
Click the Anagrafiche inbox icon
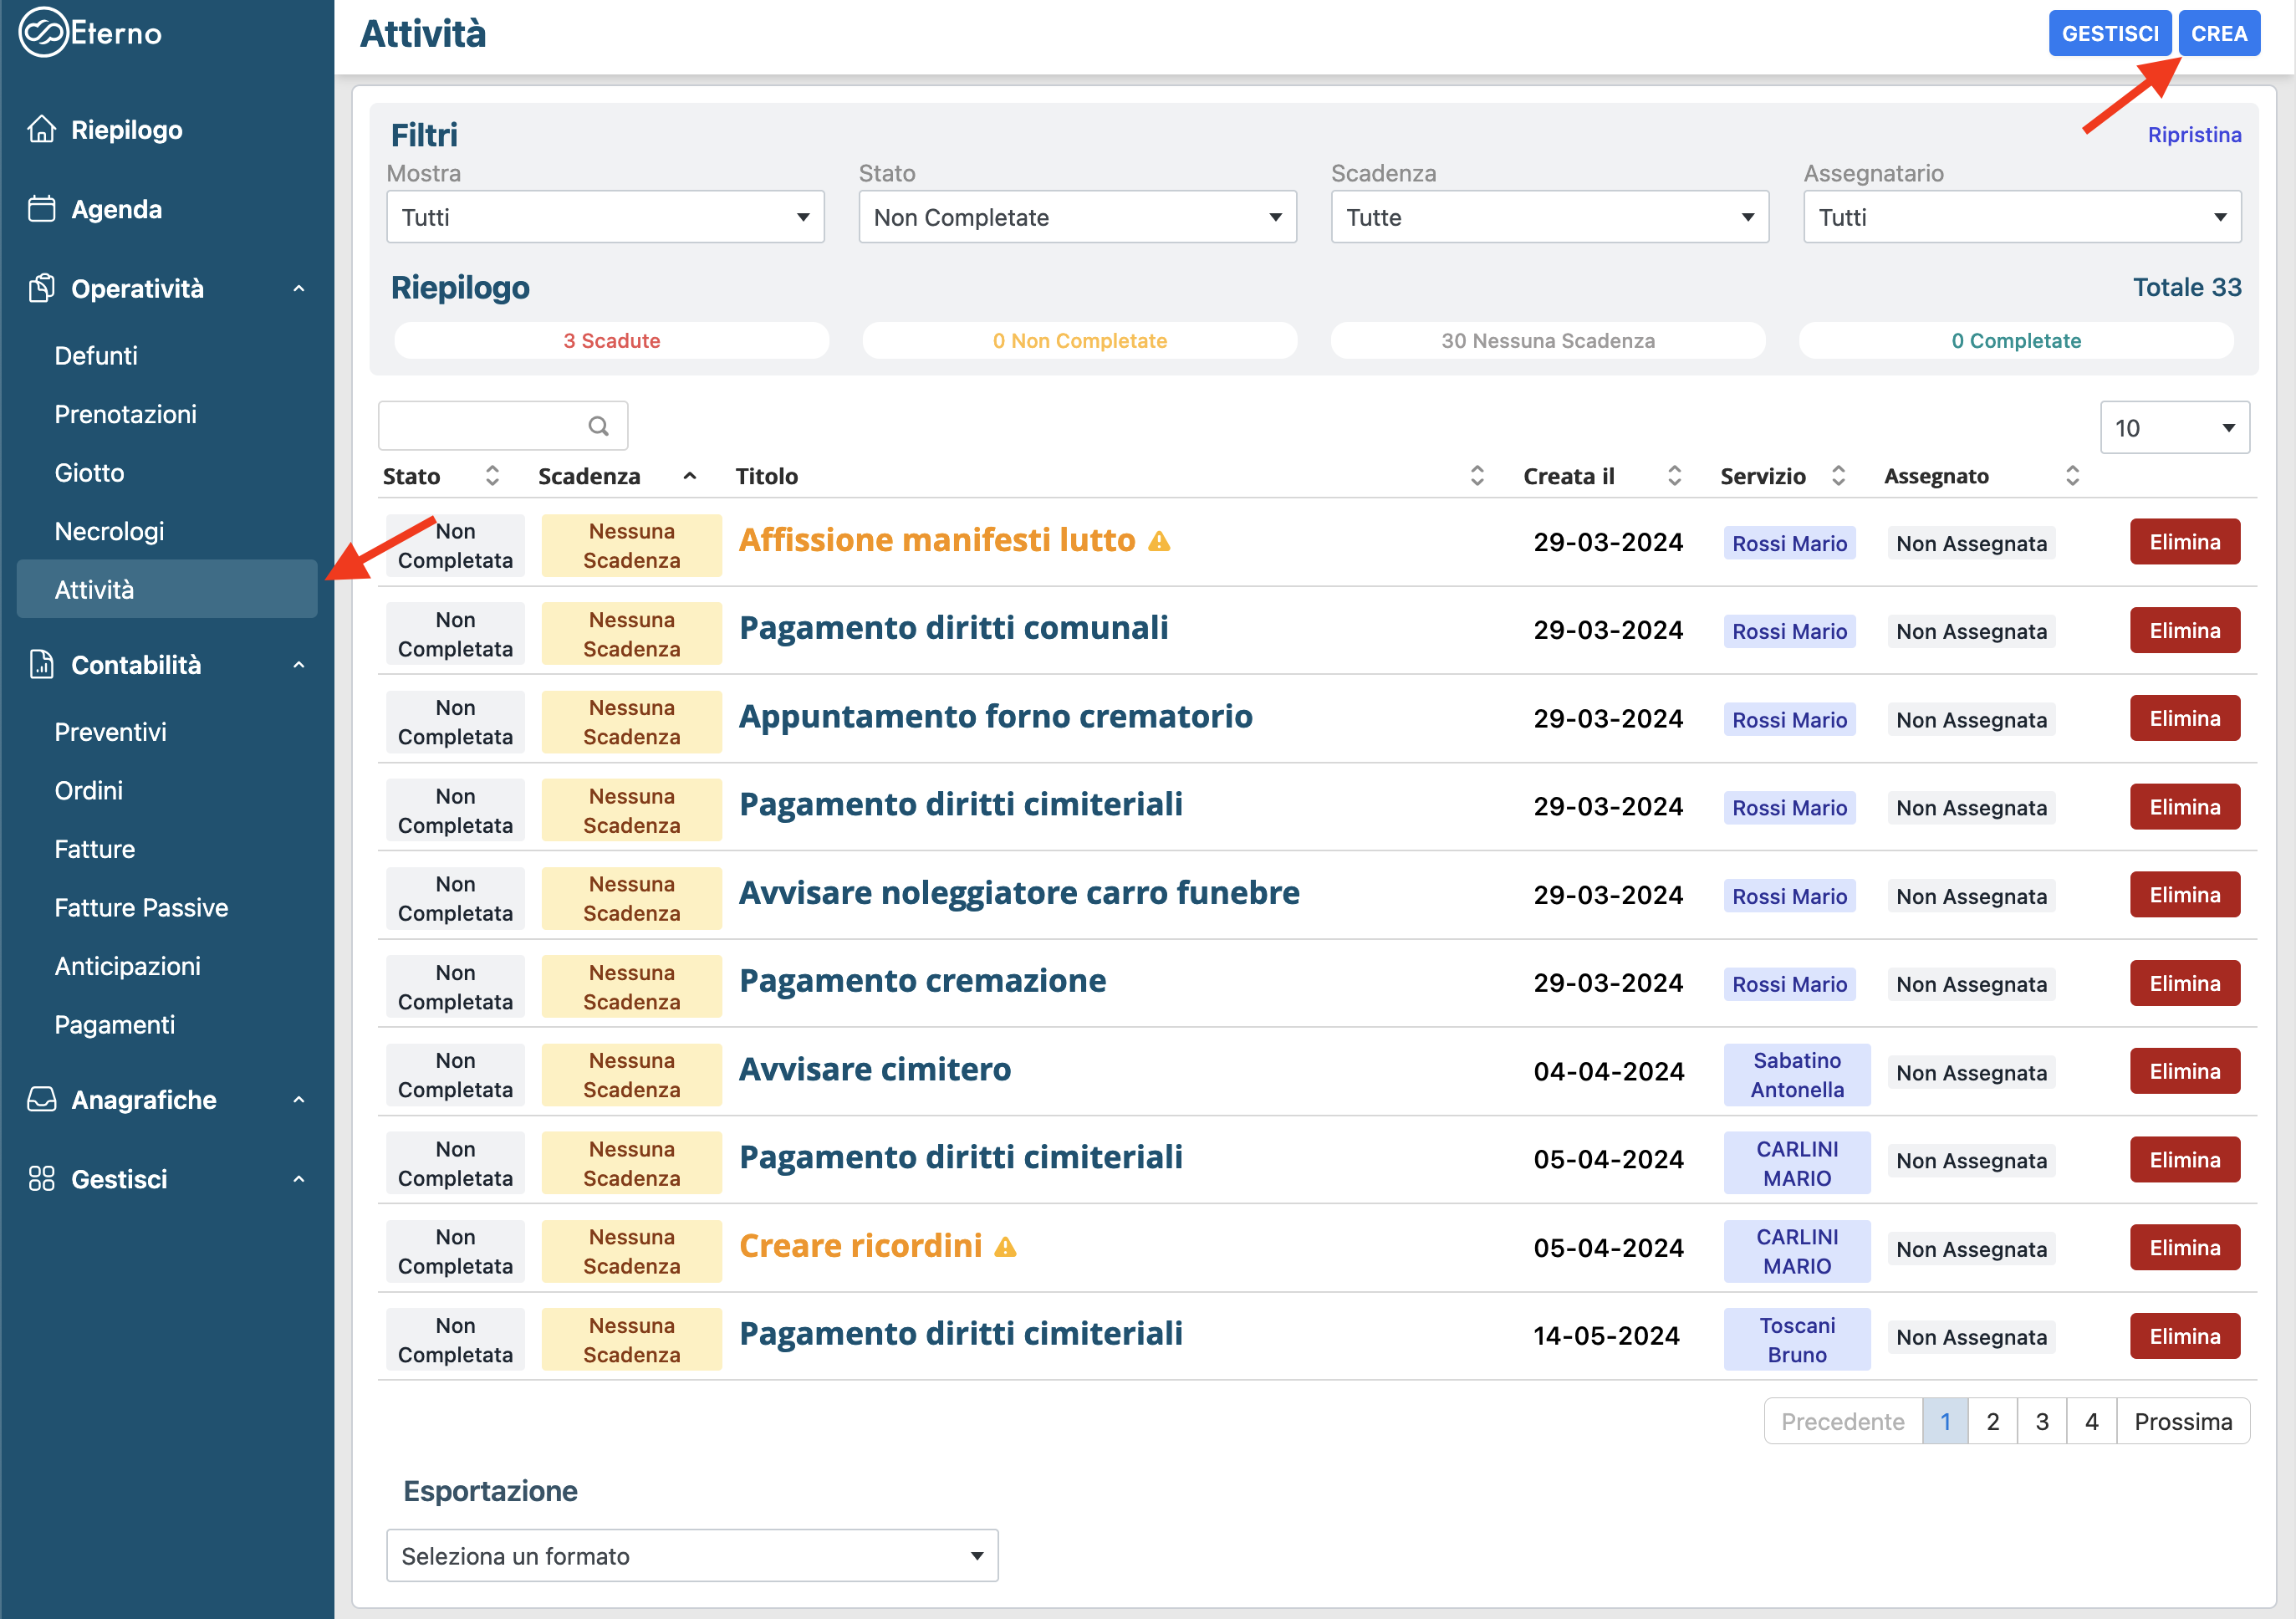[x=42, y=1099]
